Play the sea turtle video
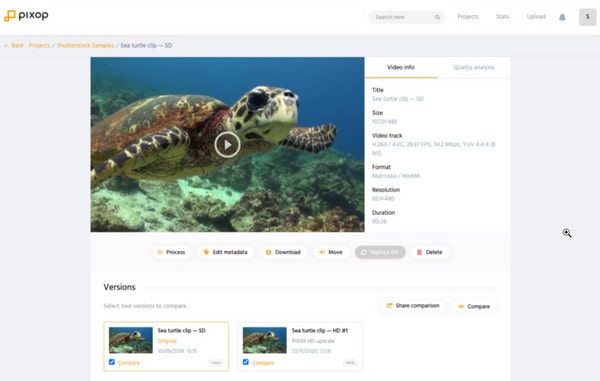 click(x=227, y=145)
